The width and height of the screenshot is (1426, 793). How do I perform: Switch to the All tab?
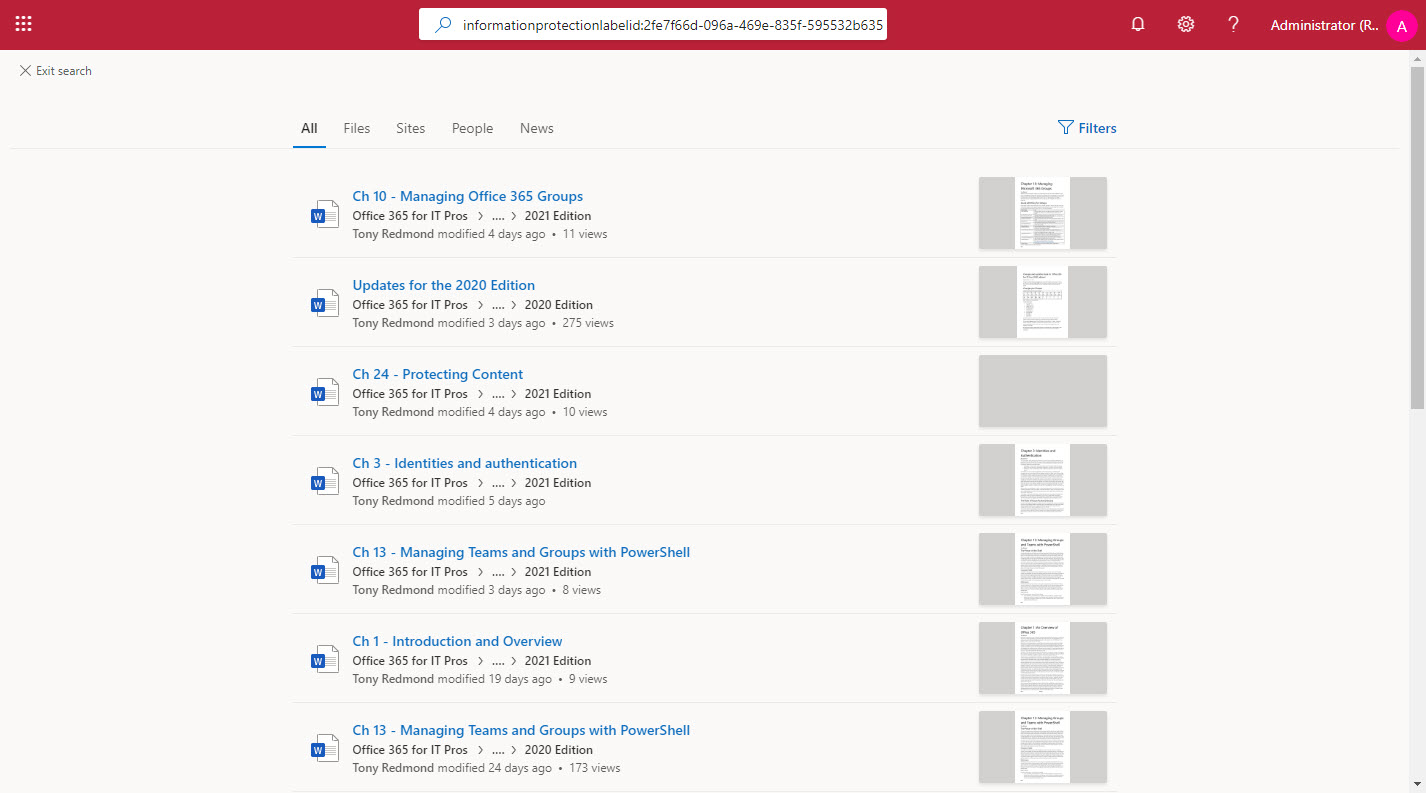[309, 128]
